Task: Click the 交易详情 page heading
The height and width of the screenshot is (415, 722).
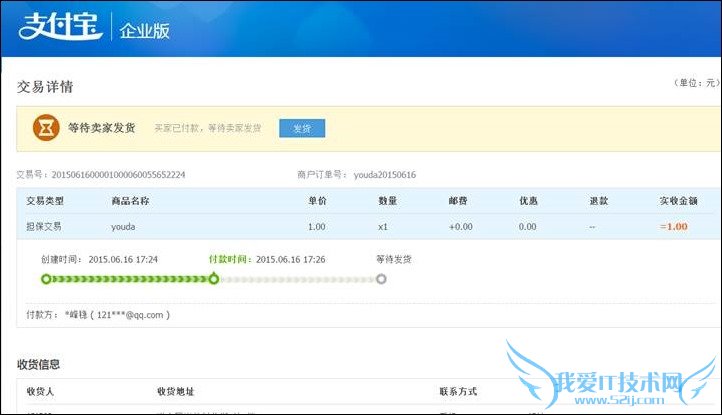Action: (45, 87)
